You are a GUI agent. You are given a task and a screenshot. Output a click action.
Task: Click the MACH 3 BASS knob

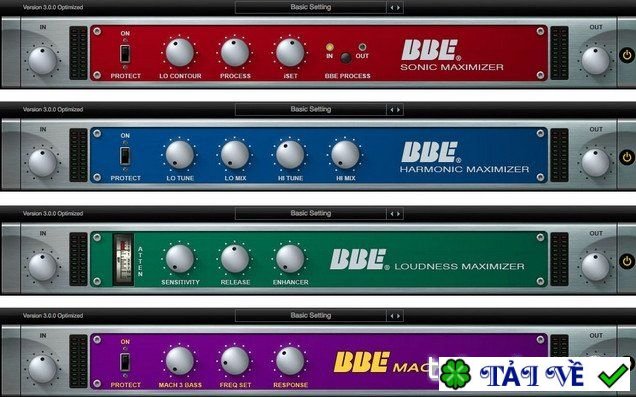(180, 361)
